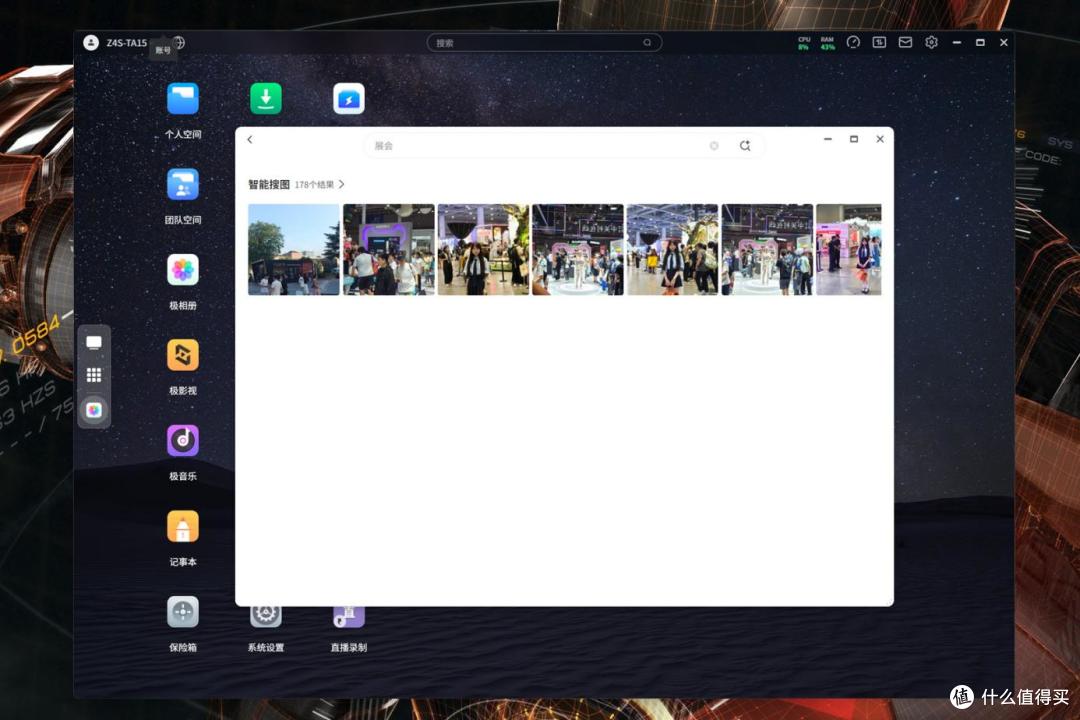Open the green download app icon

(x=266, y=99)
